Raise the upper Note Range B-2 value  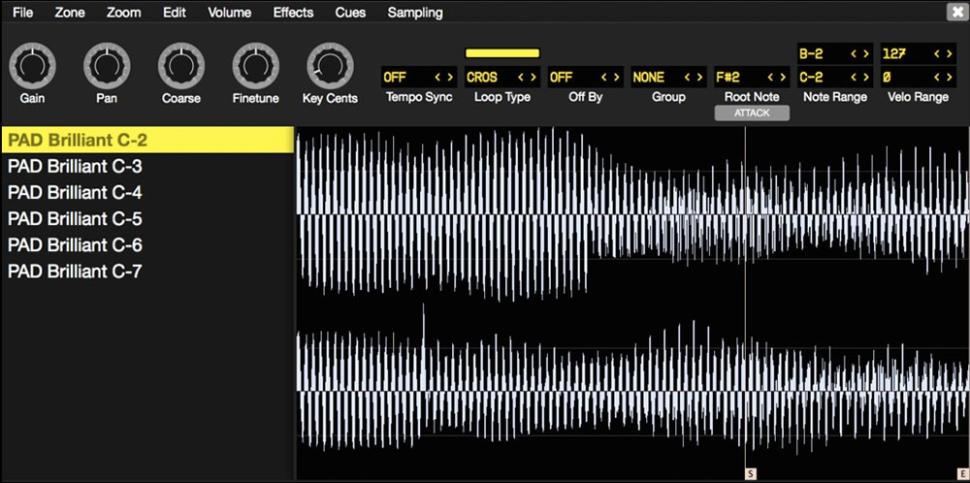tap(865, 54)
